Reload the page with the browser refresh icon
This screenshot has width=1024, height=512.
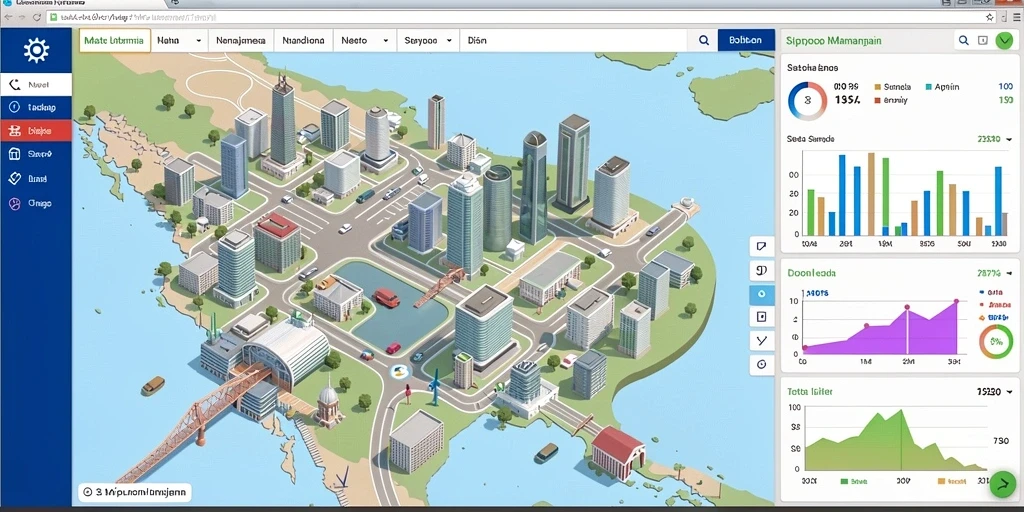click(x=37, y=17)
